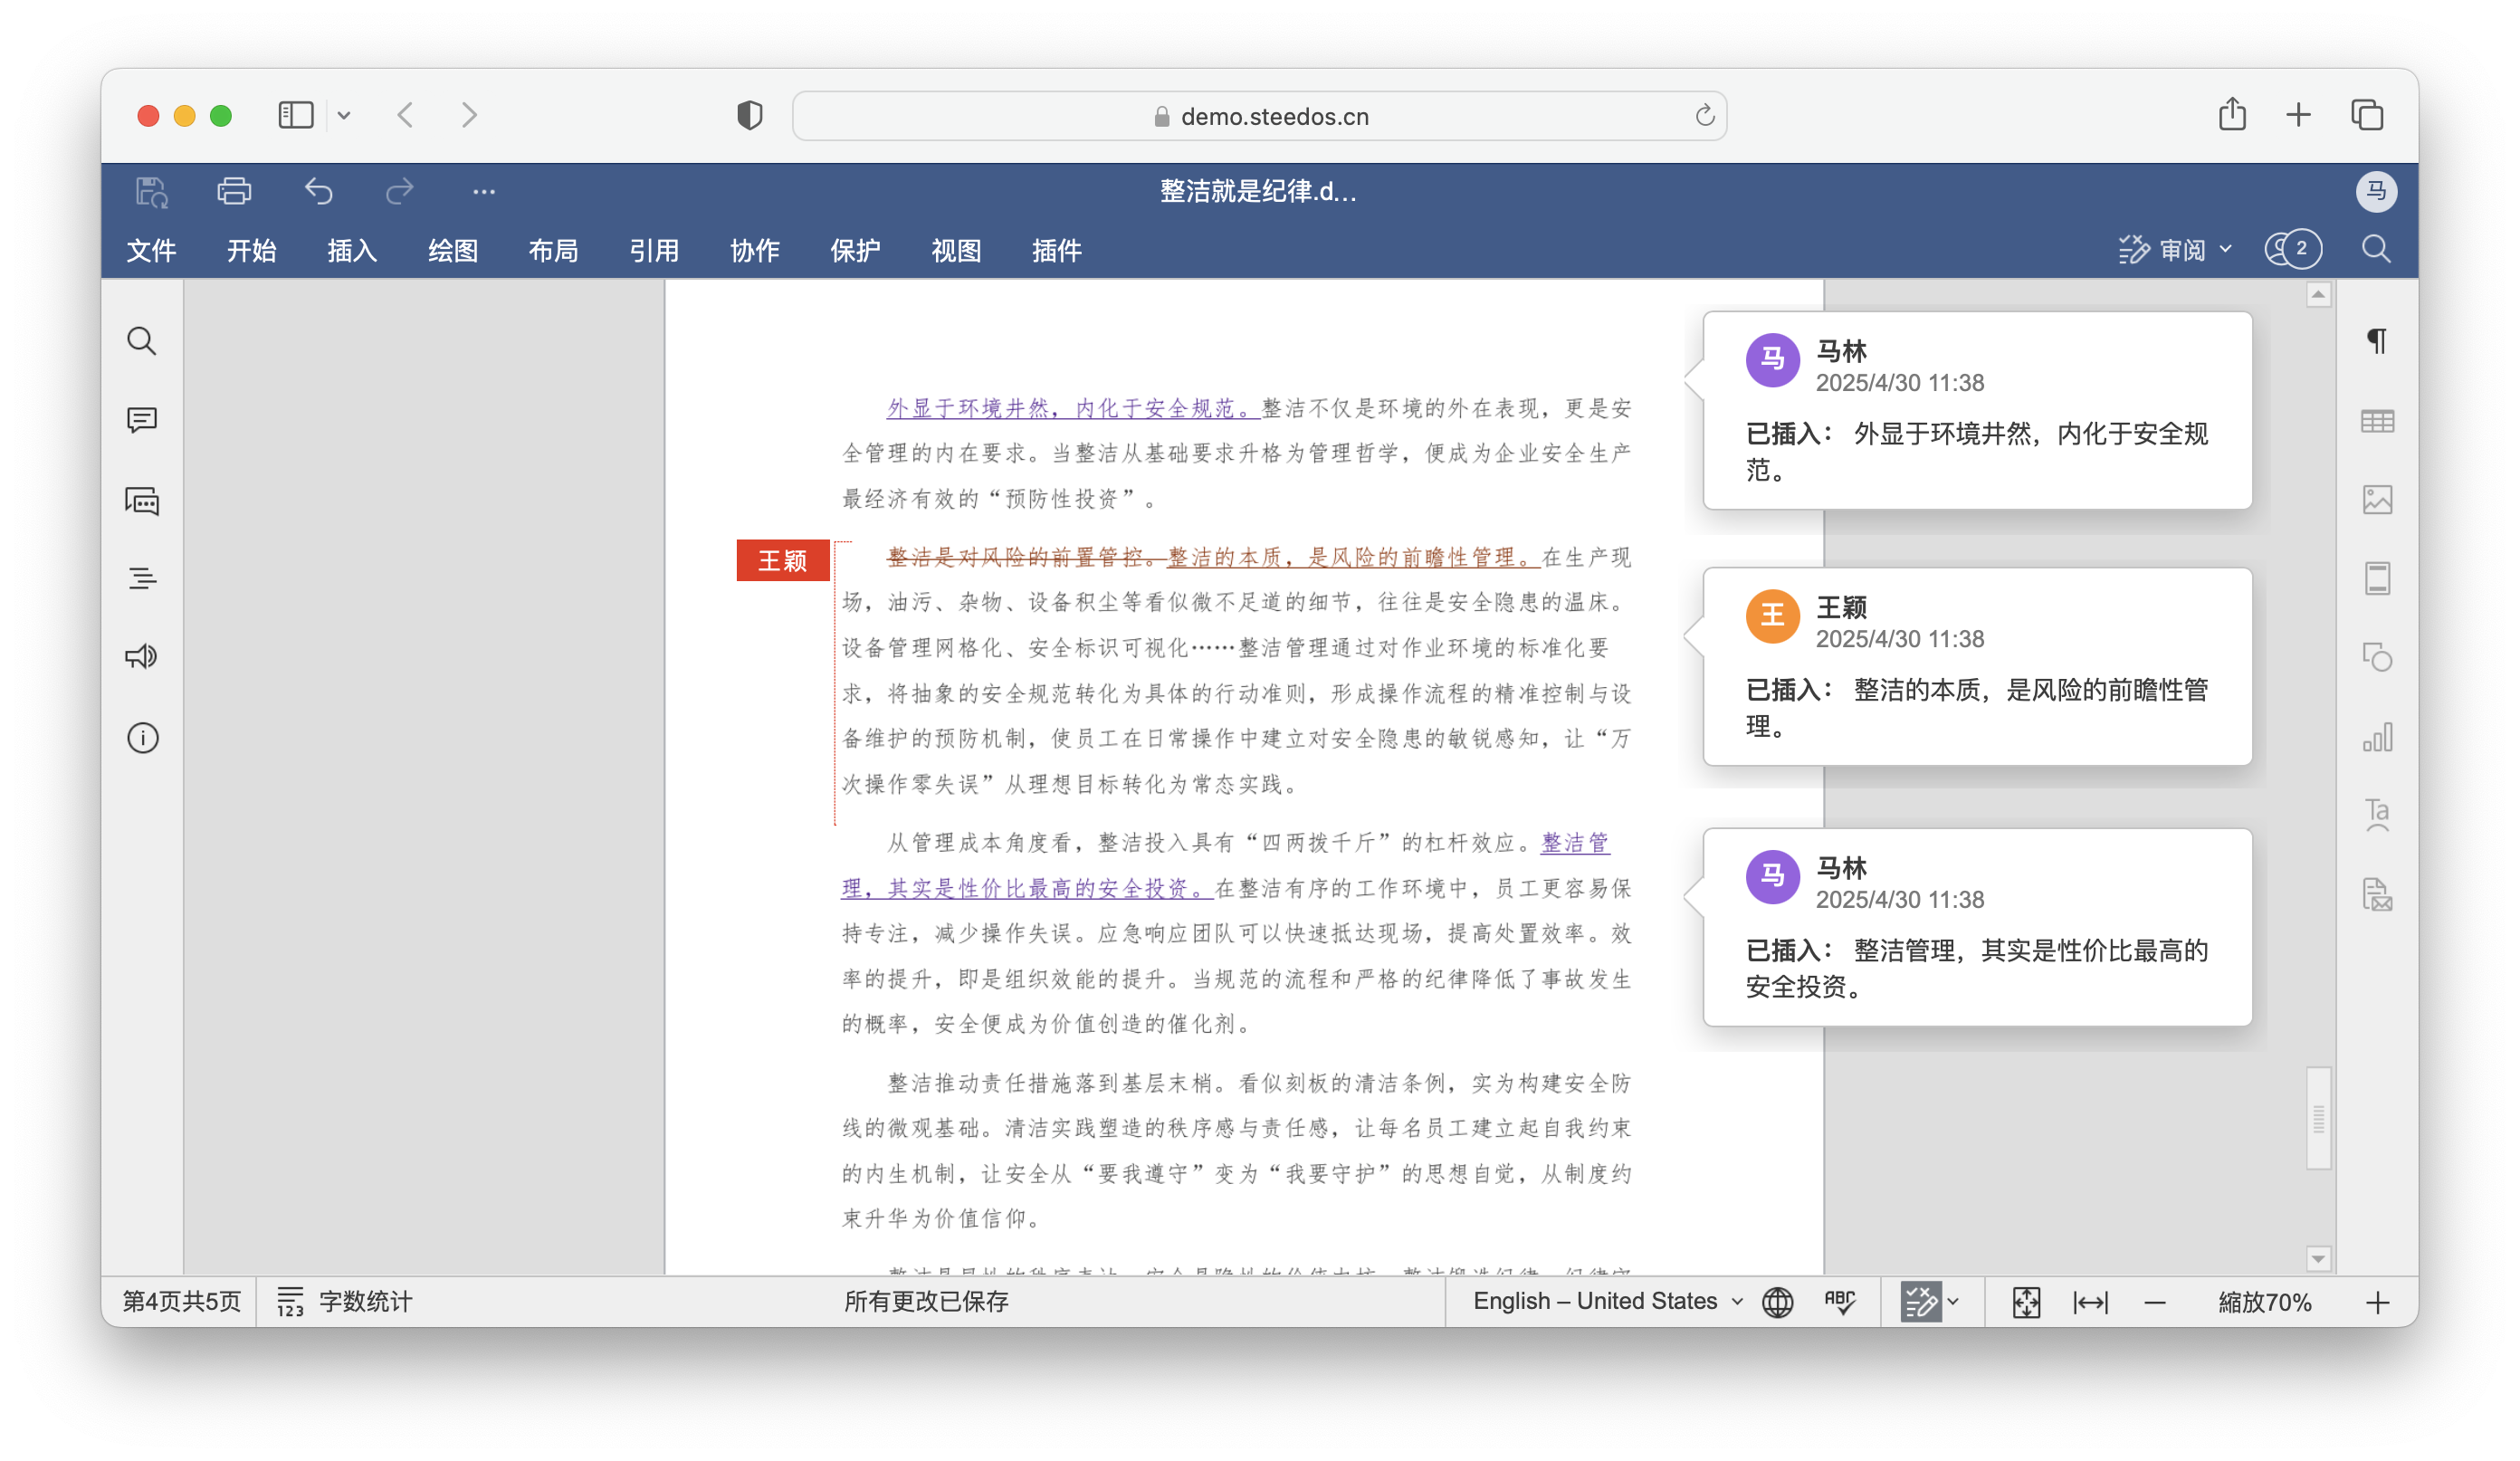Switch to the 开始 tab
The image size is (2520, 1461).
pyautogui.click(x=251, y=250)
